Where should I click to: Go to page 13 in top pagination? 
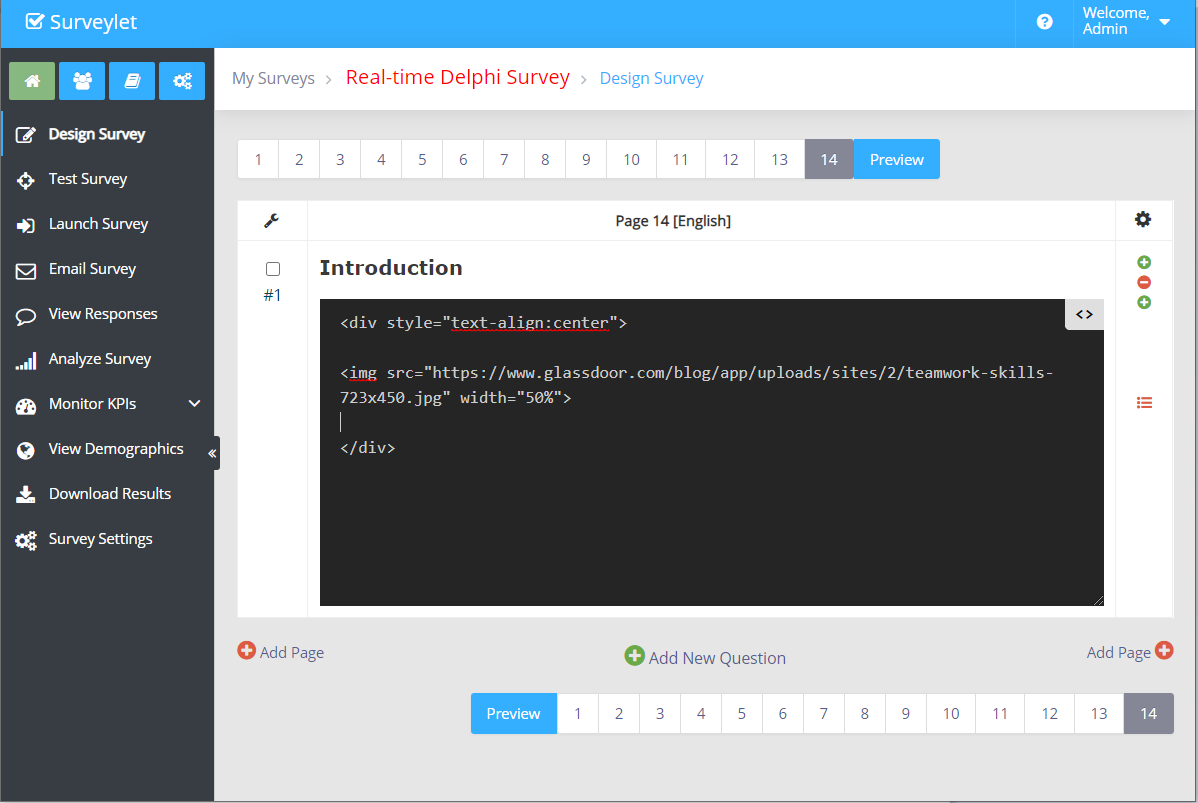coord(779,159)
